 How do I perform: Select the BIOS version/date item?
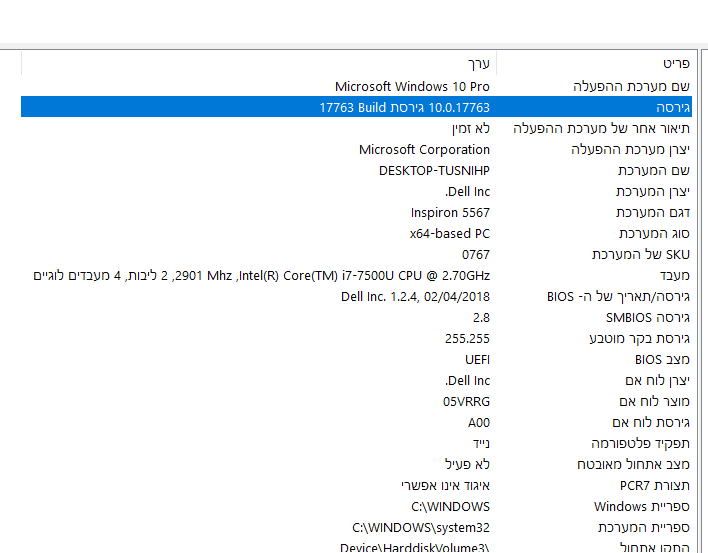click(x=619, y=297)
